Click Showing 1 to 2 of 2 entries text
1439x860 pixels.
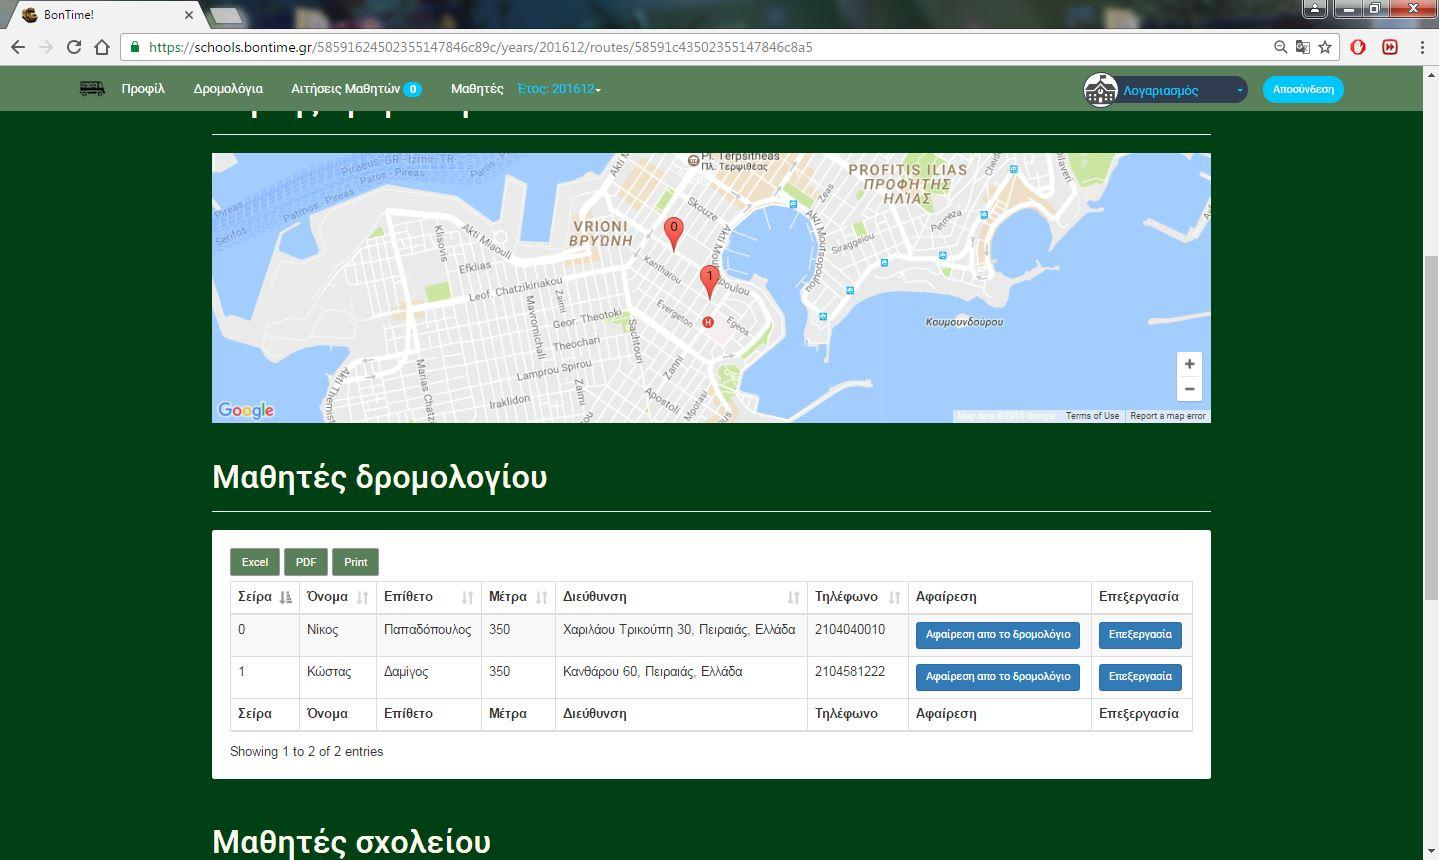tap(307, 752)
